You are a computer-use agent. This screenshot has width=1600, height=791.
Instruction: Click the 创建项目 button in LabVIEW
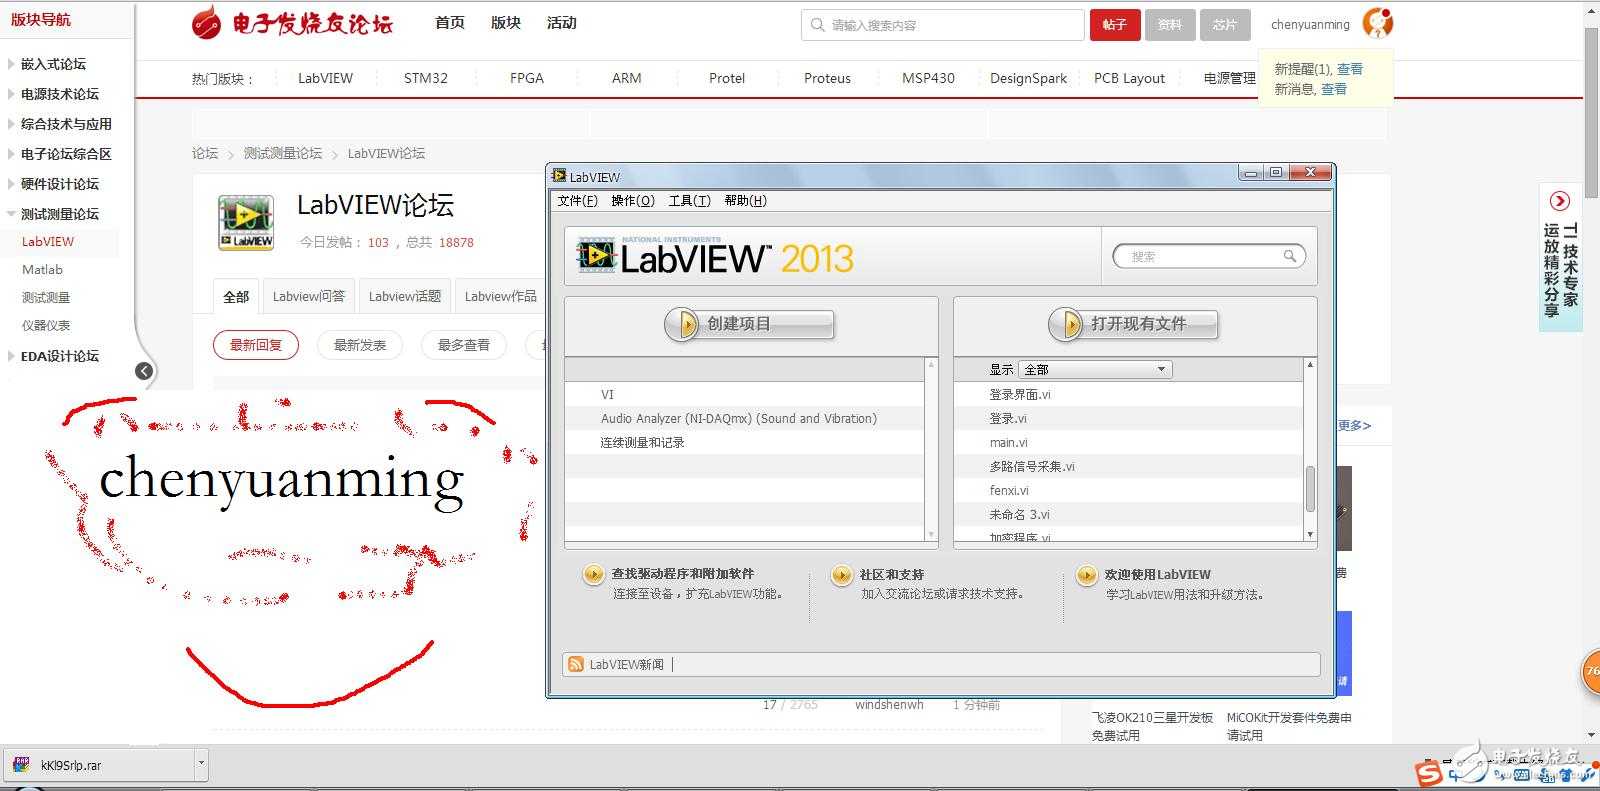pos(749,324)
